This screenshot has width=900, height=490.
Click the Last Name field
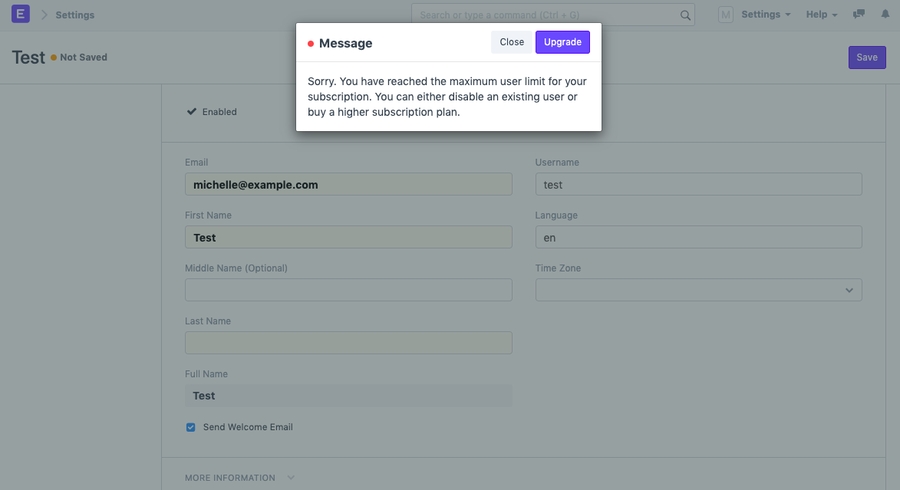click(x=348, y=343)
